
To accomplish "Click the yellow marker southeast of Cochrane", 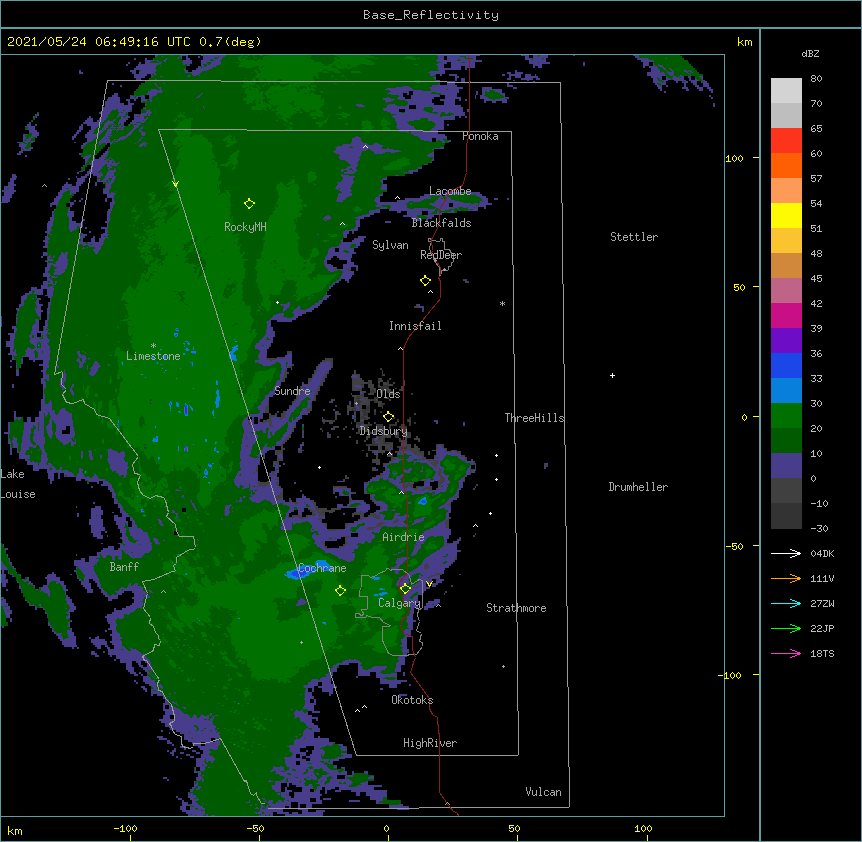I will [340, 591].
